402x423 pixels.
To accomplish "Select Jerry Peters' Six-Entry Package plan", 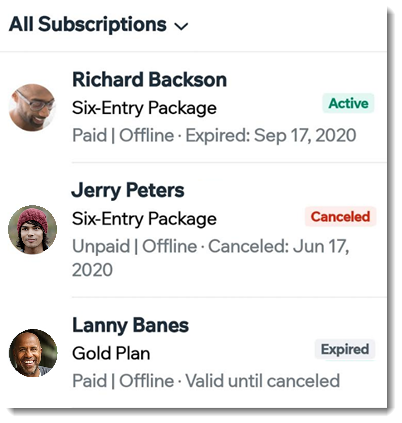I will pos(144,219).
